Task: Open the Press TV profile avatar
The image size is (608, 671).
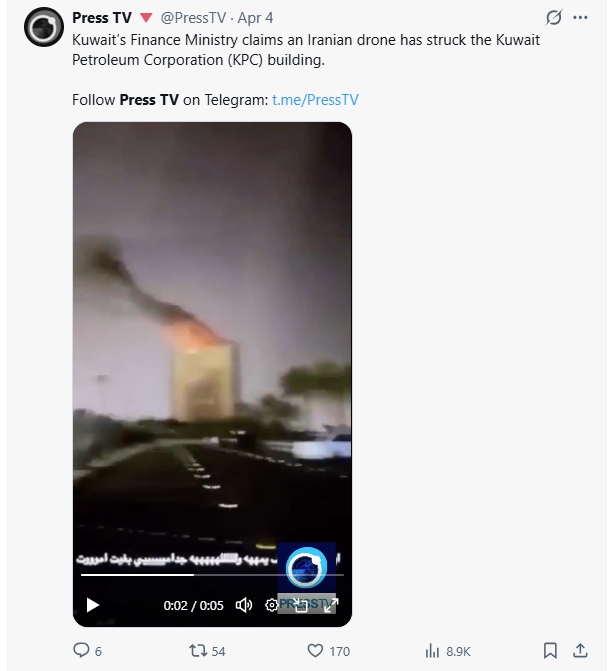Action: click(x=44, y=27)
